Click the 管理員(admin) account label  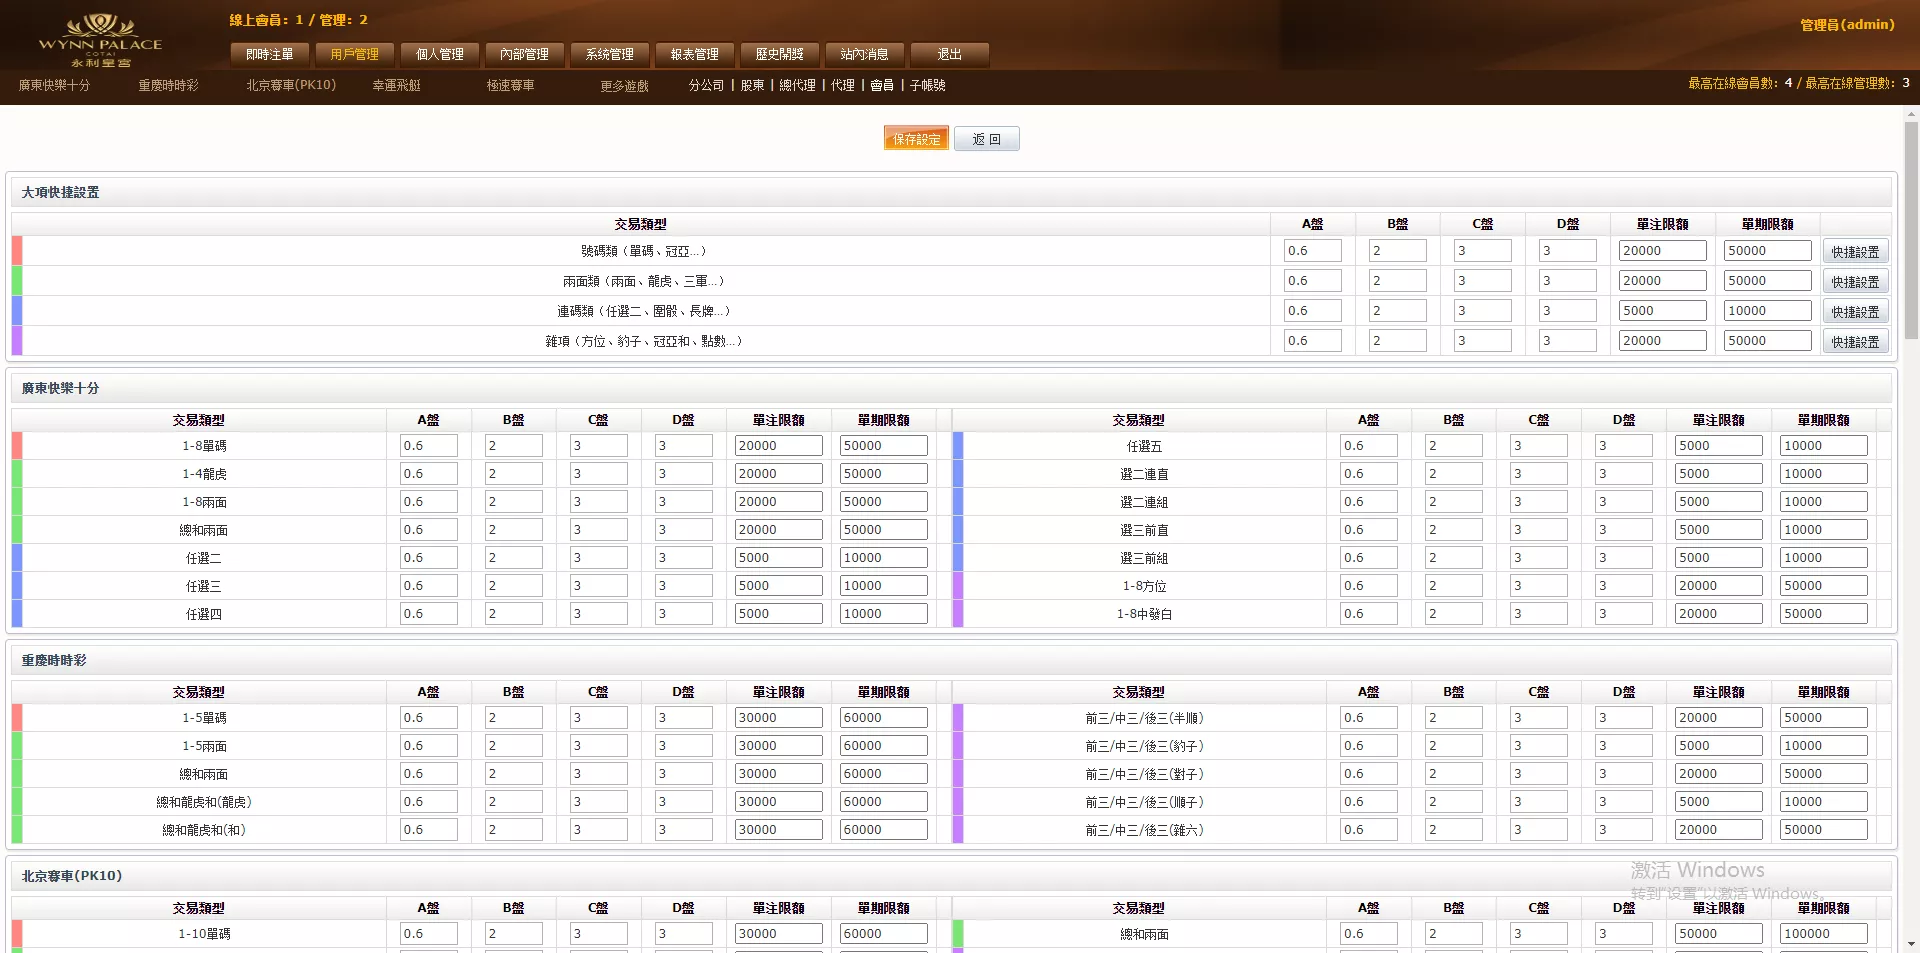pyautogui.click(x=1846, y=24)
